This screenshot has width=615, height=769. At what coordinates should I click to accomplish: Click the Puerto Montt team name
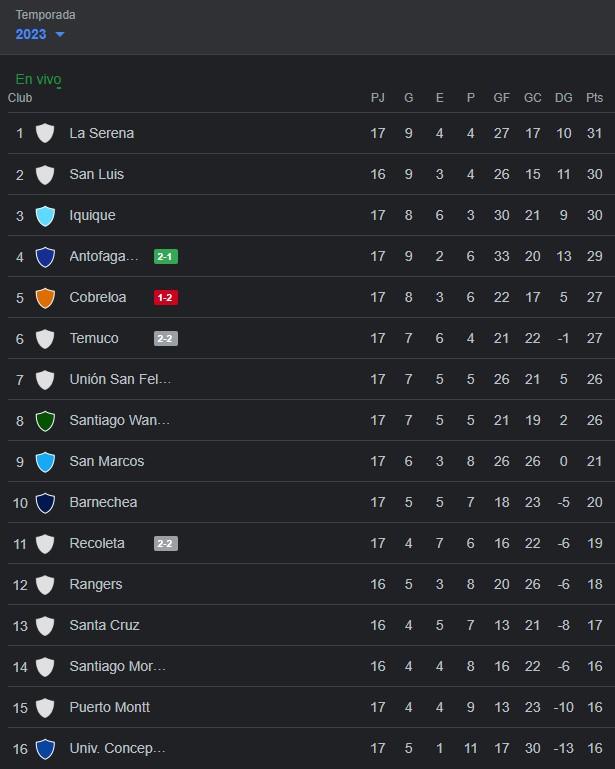pos(109,707)
